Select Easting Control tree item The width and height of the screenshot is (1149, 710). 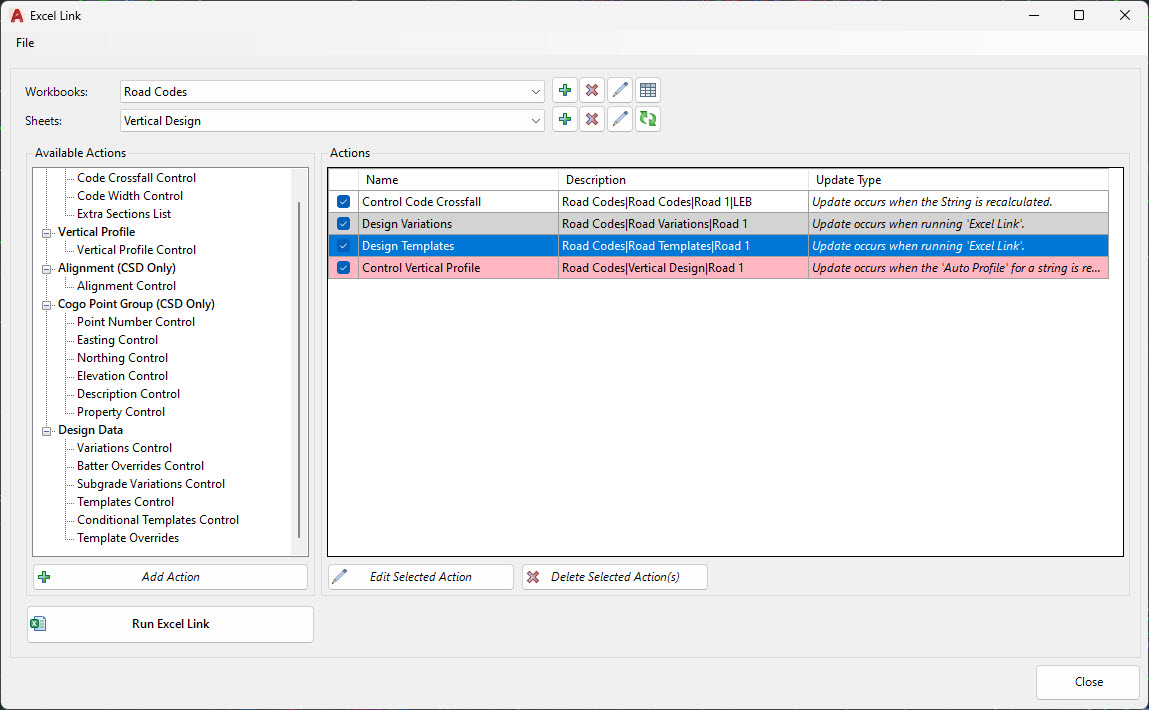click(x=117, y=340)
